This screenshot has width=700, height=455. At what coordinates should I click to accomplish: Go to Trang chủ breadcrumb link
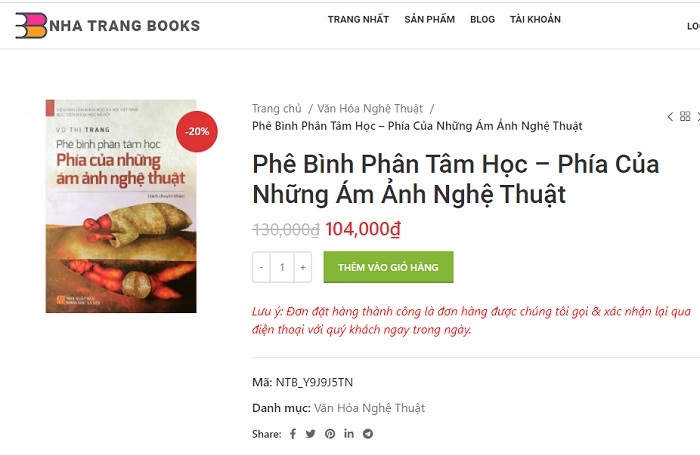click(x=277, y=109)
